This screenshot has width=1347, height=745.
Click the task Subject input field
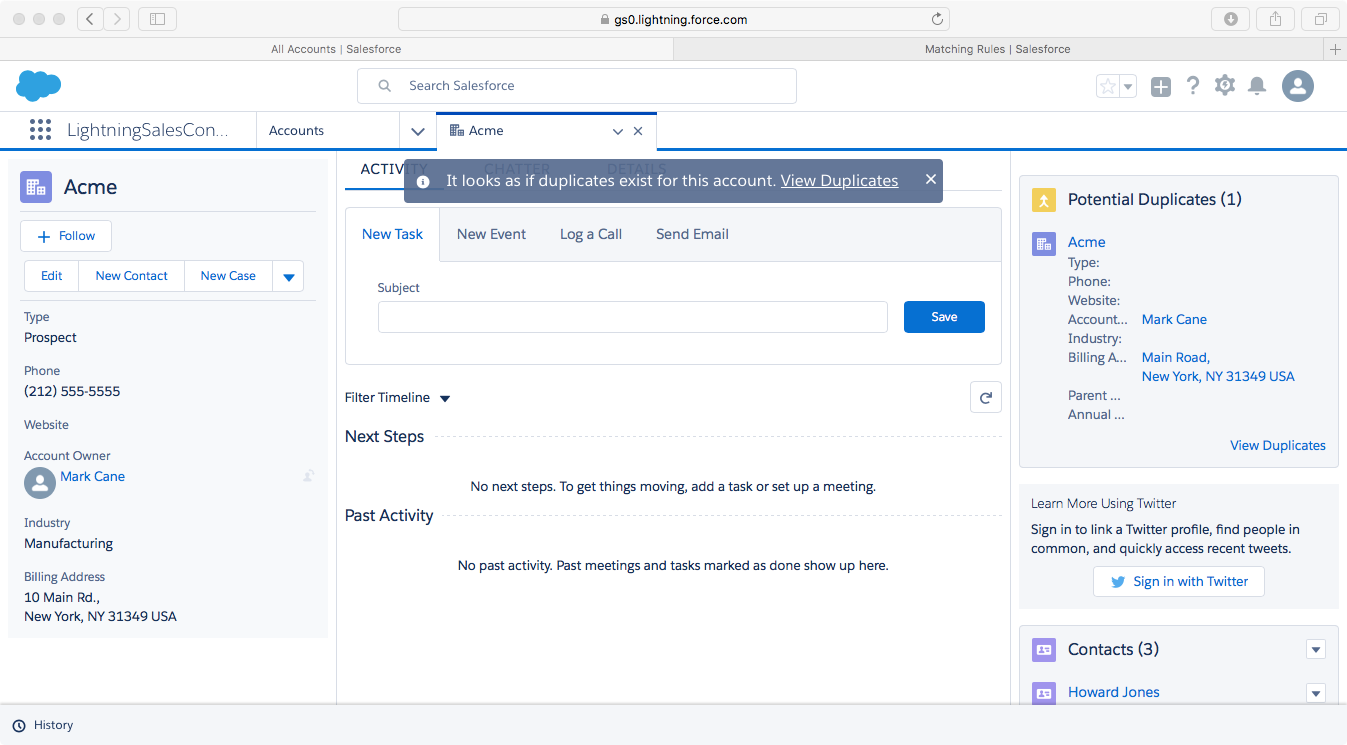[632, 317]
